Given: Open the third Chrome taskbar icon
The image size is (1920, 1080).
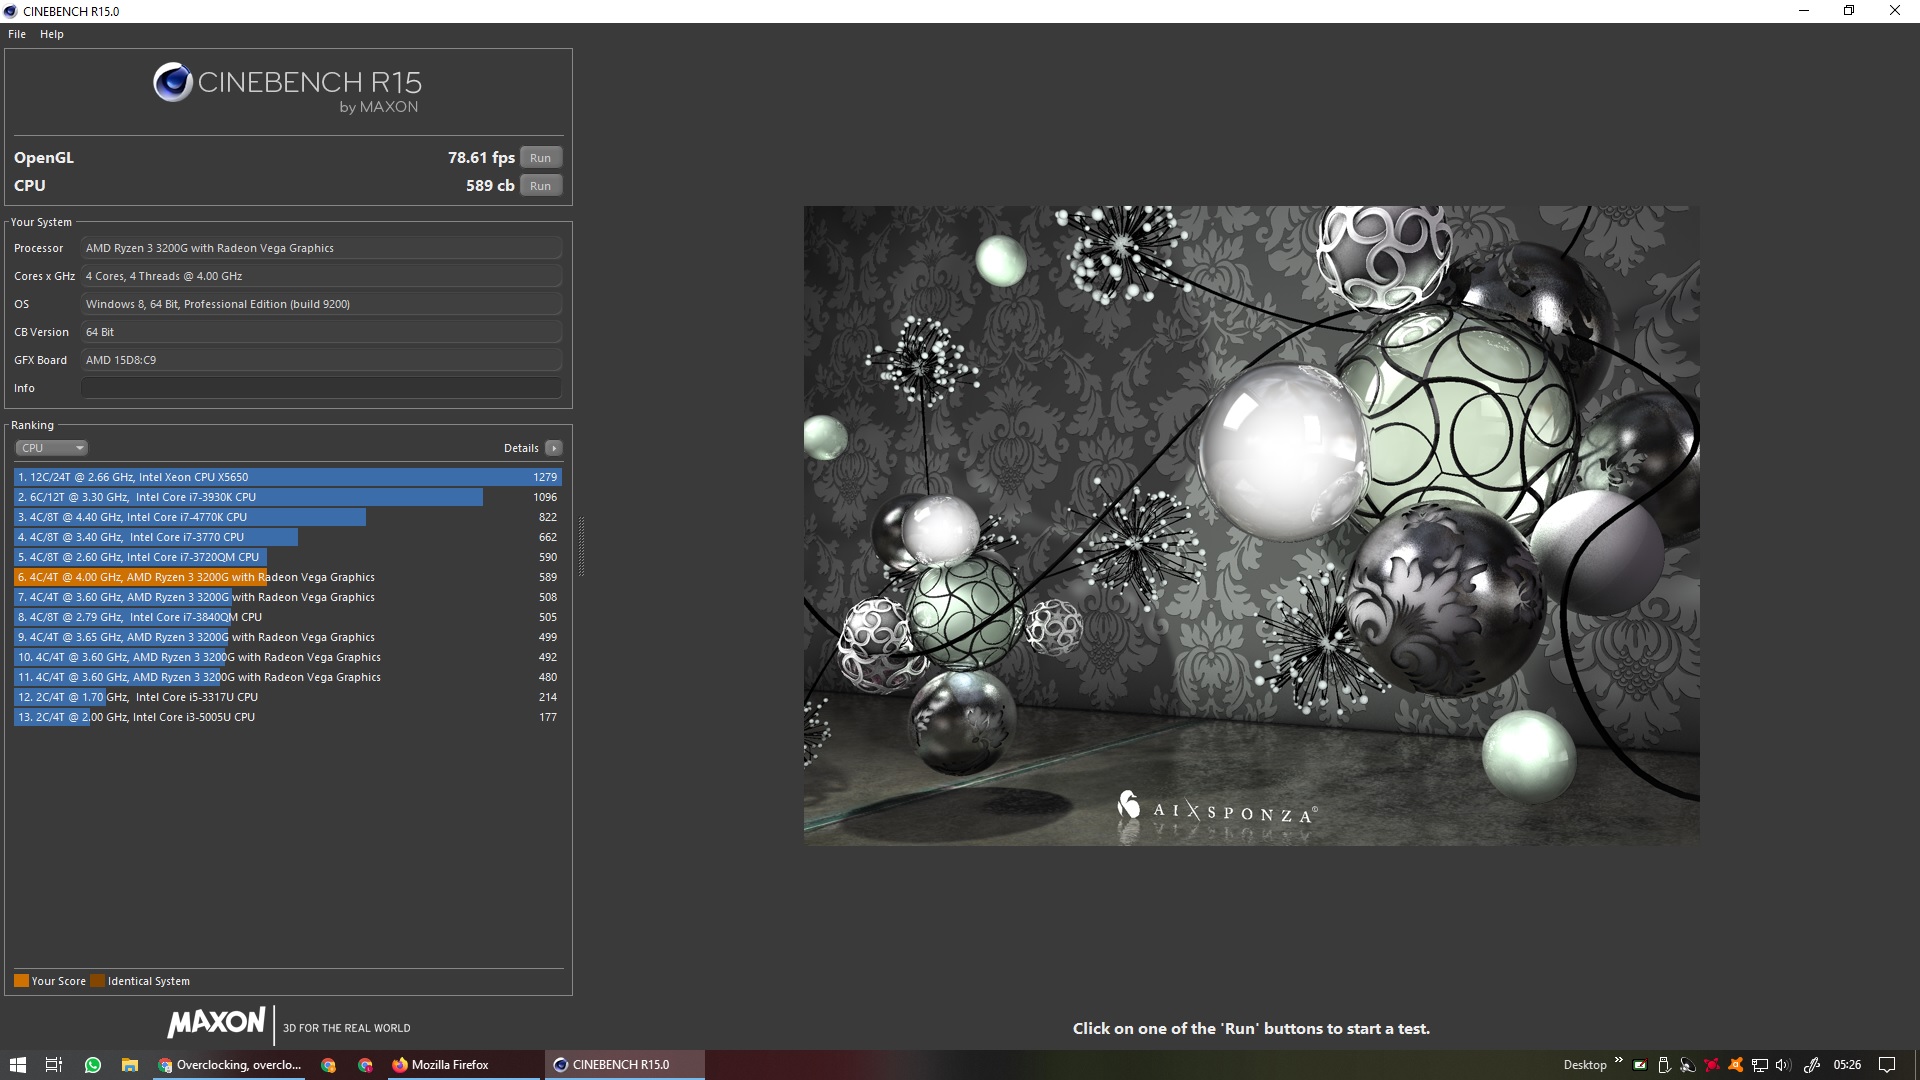Looking at the screenshot, I should [365, 1065].
